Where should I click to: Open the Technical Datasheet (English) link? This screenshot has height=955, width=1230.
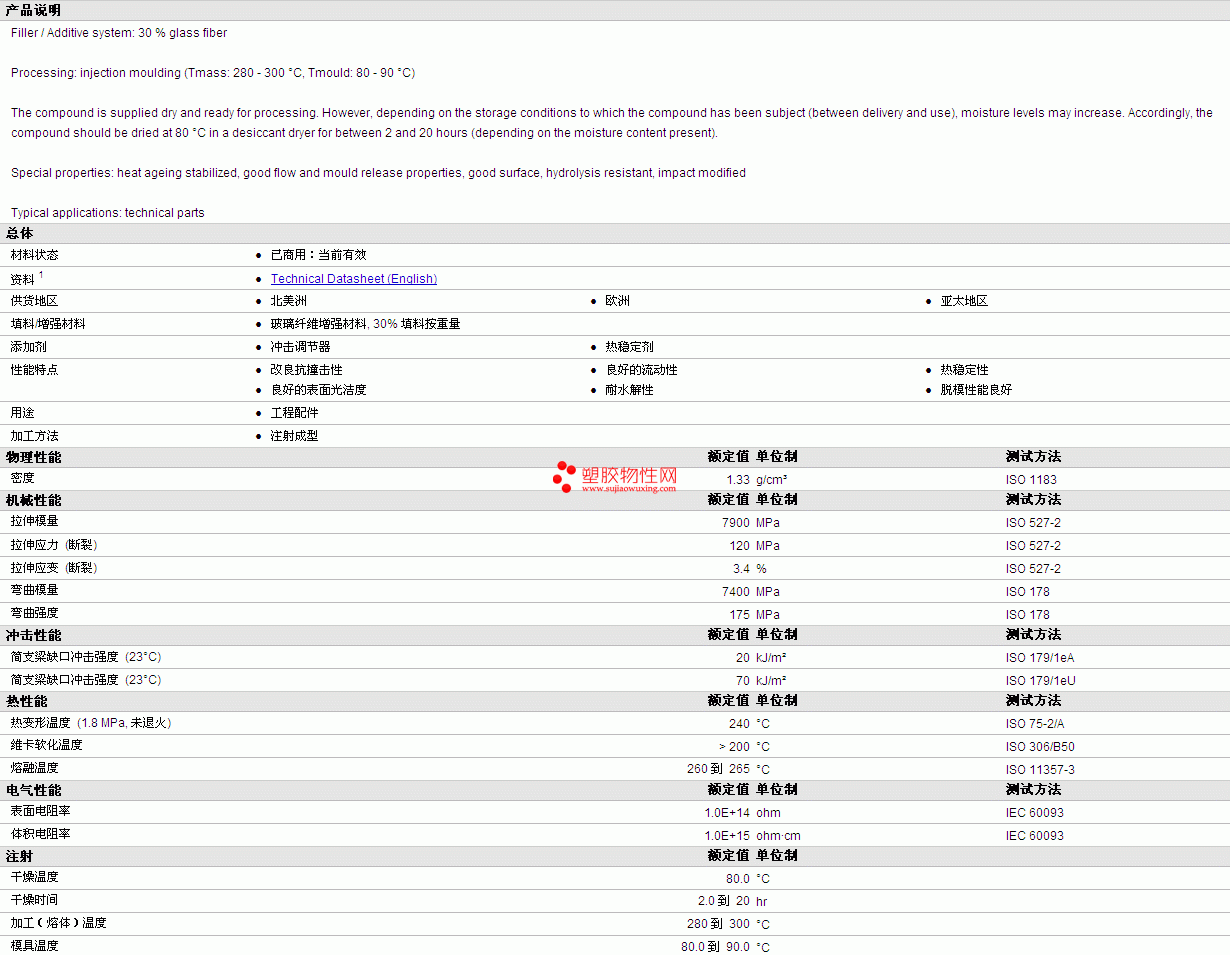click(x=354, y=279)
